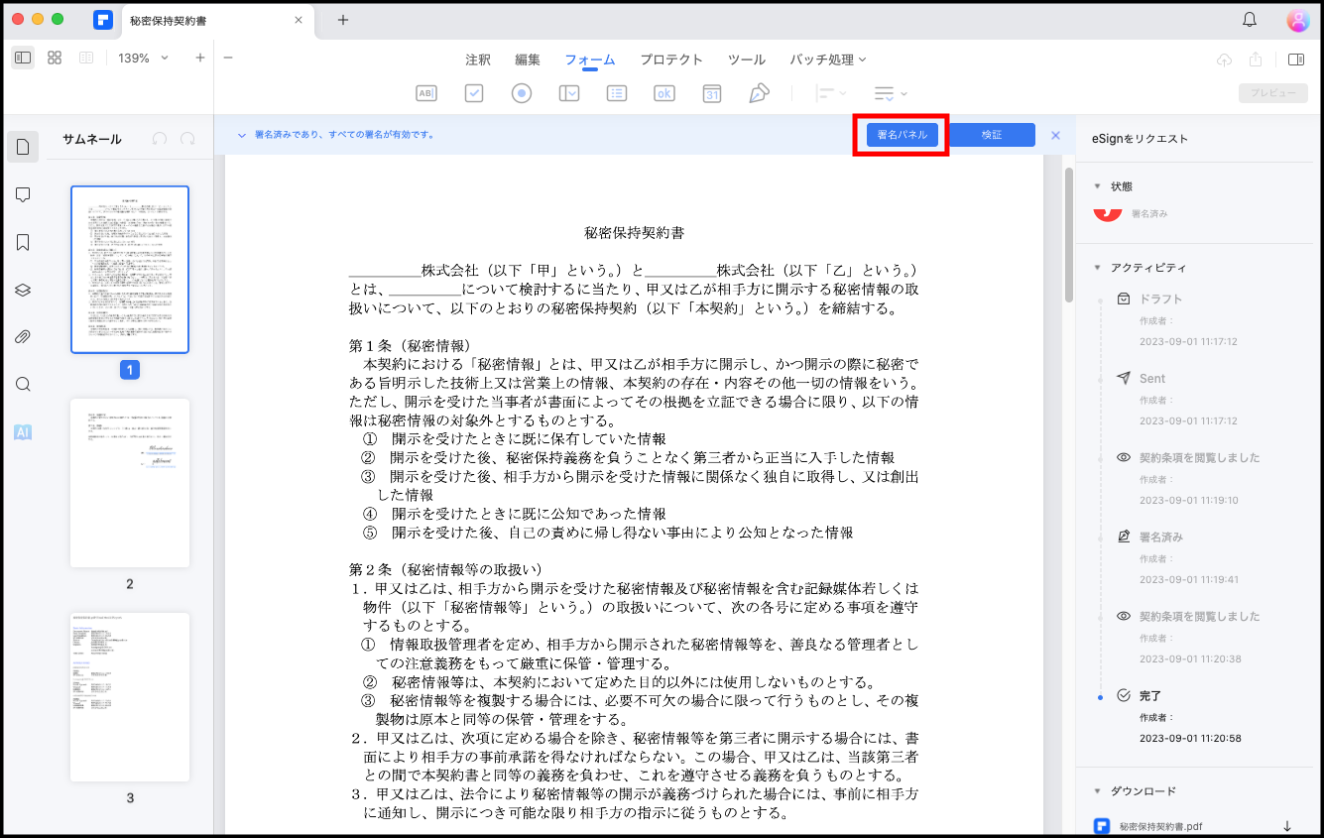The height and width of the screenshot is (838, 1324).
Task: Open the ツール tab
Action: click(x=746, y=60)
